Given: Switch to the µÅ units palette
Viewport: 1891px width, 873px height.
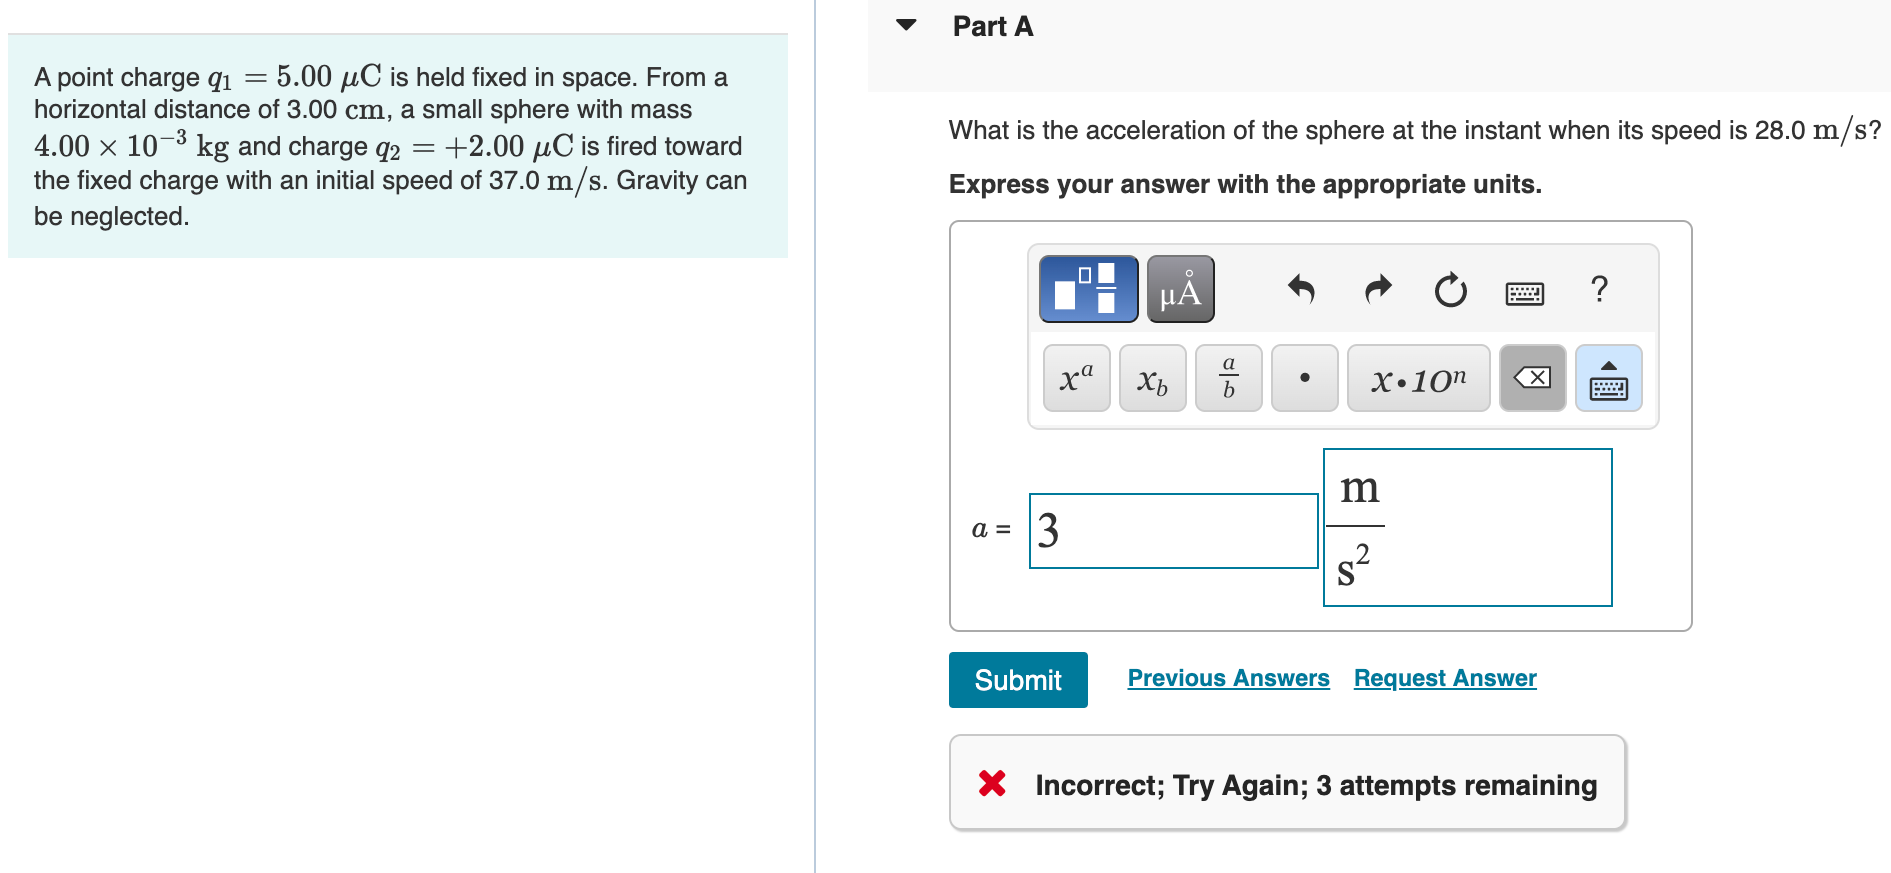Looking at the screenshot, I should pyautogui.click(x=1180, y=287).
